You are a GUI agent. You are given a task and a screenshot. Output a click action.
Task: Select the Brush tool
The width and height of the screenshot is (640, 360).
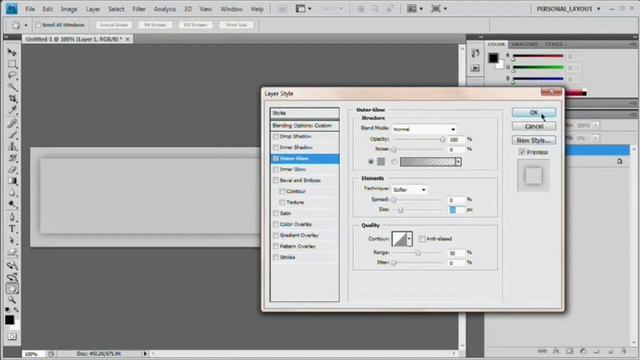[x=12, y=135]
